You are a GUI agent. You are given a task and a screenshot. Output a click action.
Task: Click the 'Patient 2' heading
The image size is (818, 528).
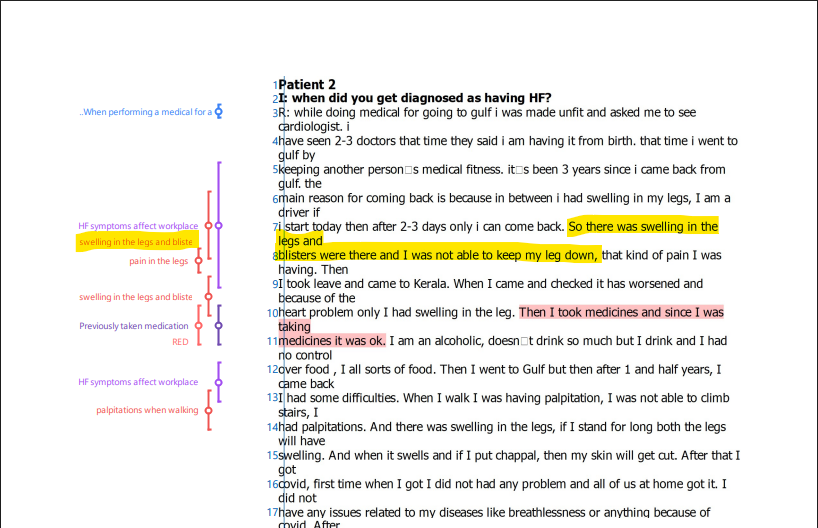coord(308,85)
